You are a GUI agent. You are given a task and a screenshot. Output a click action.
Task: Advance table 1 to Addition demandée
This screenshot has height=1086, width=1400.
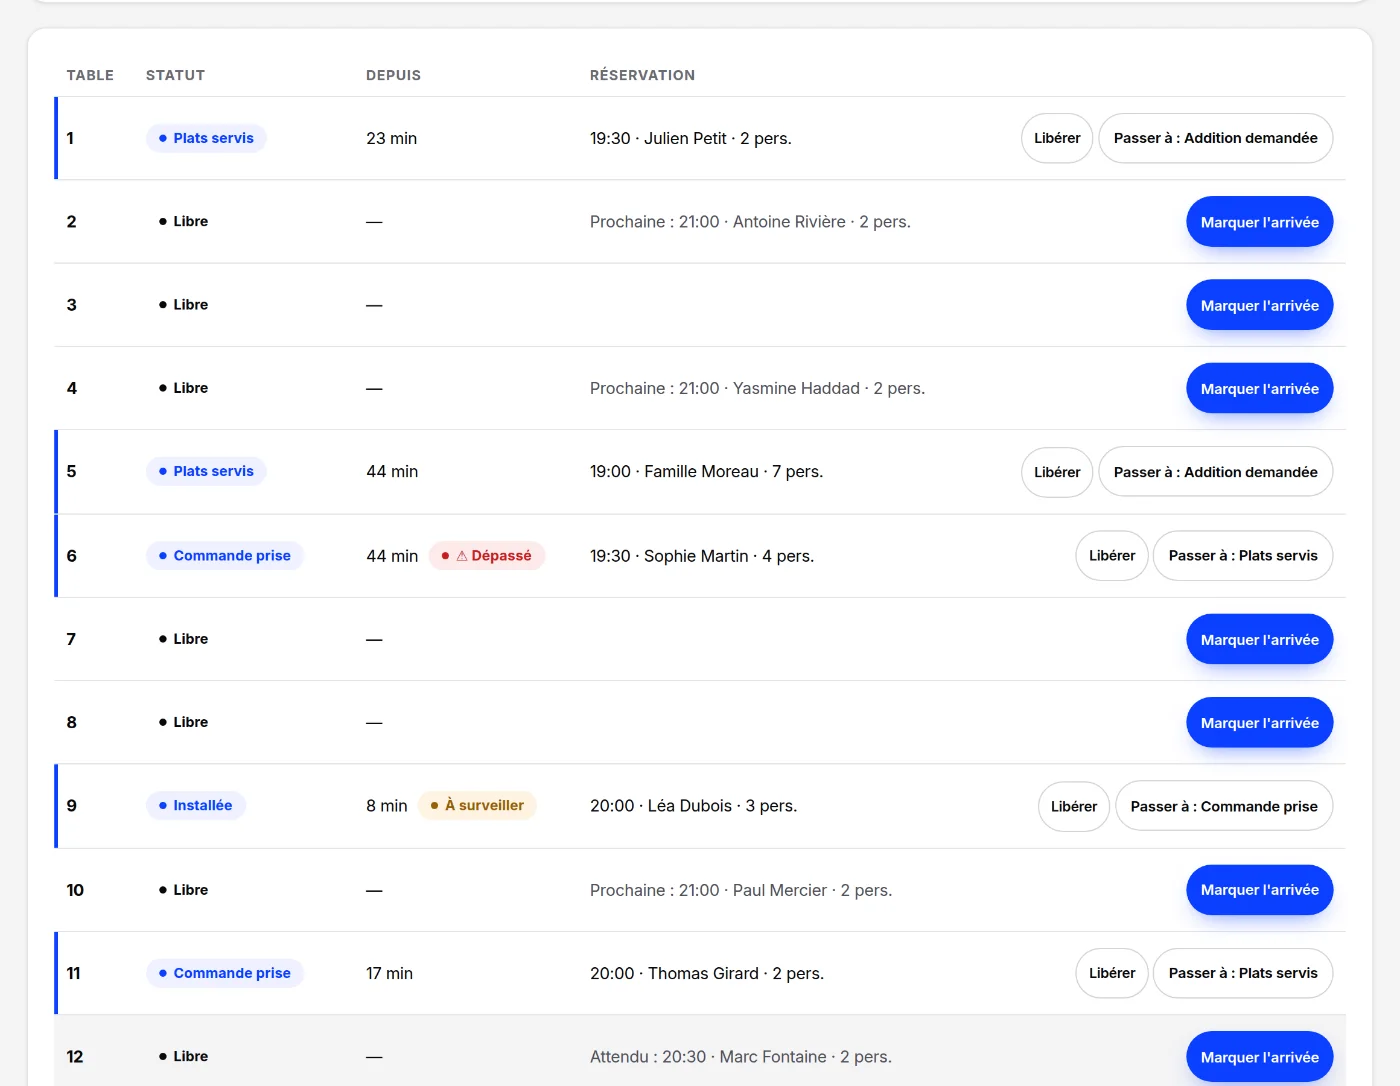click(1216, 138)
